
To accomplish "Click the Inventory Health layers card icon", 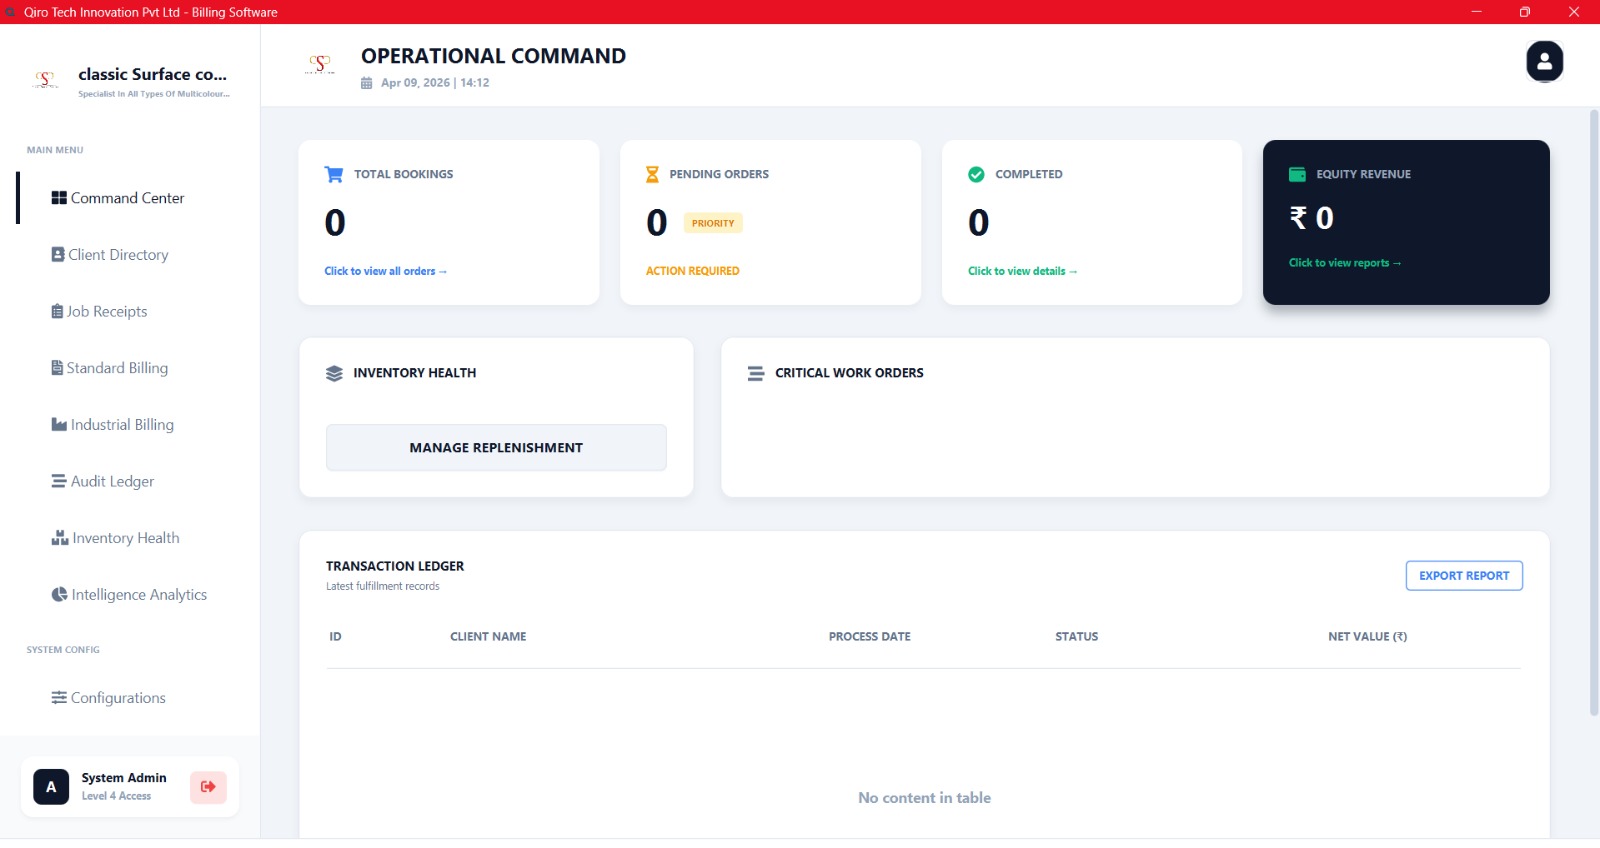I will point(334,373).
